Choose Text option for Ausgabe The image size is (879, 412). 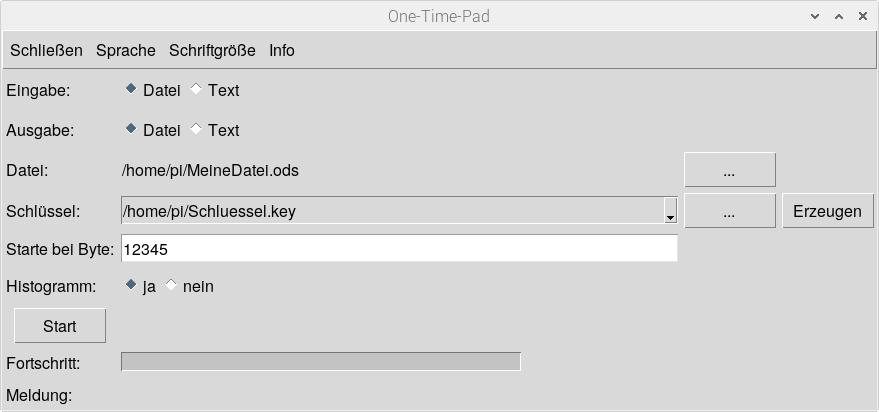[x=196, y=129]
